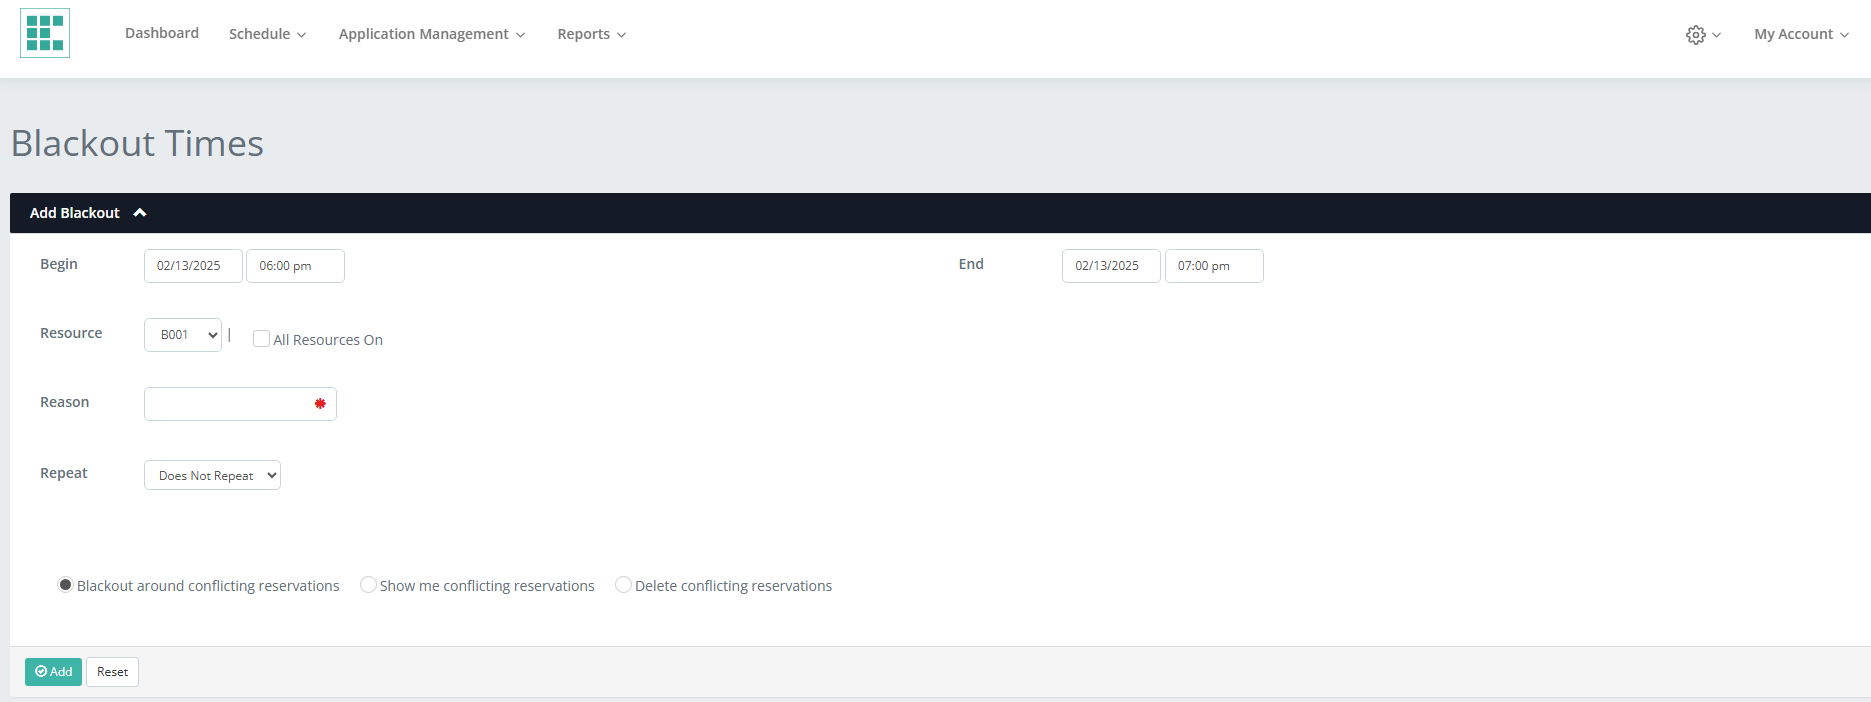Open the Does Not Repeat dropdown

point(212,475)
